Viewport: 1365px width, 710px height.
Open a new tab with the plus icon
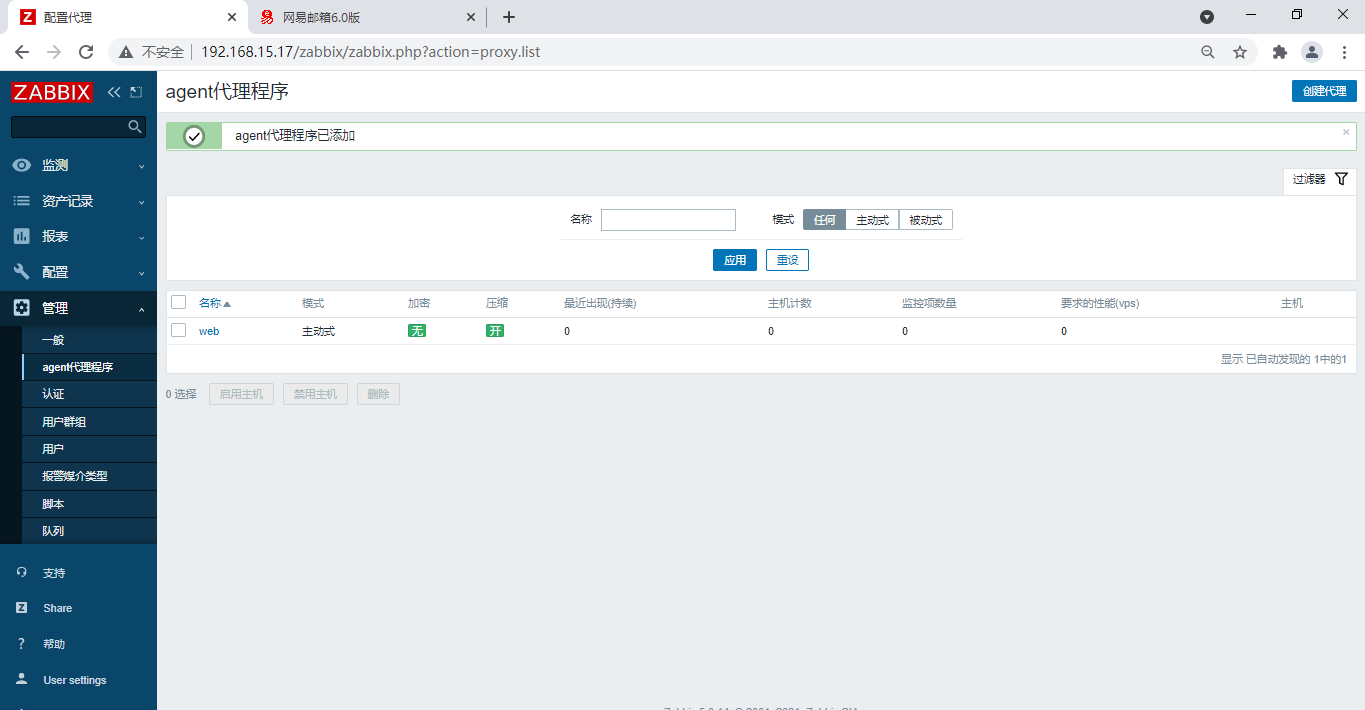509,17
